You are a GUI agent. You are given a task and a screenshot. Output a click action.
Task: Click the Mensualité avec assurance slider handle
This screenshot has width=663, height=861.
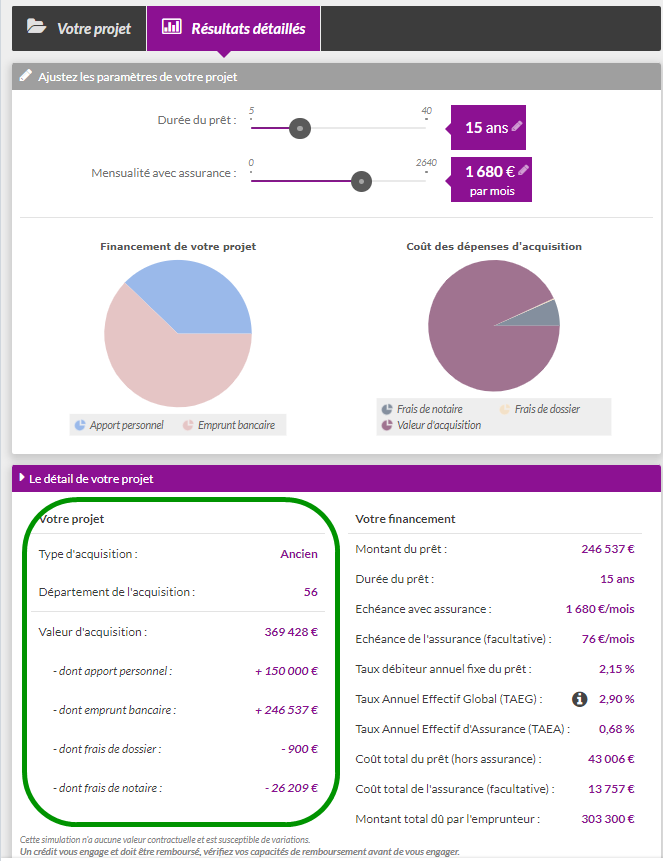tap(362, 181)
